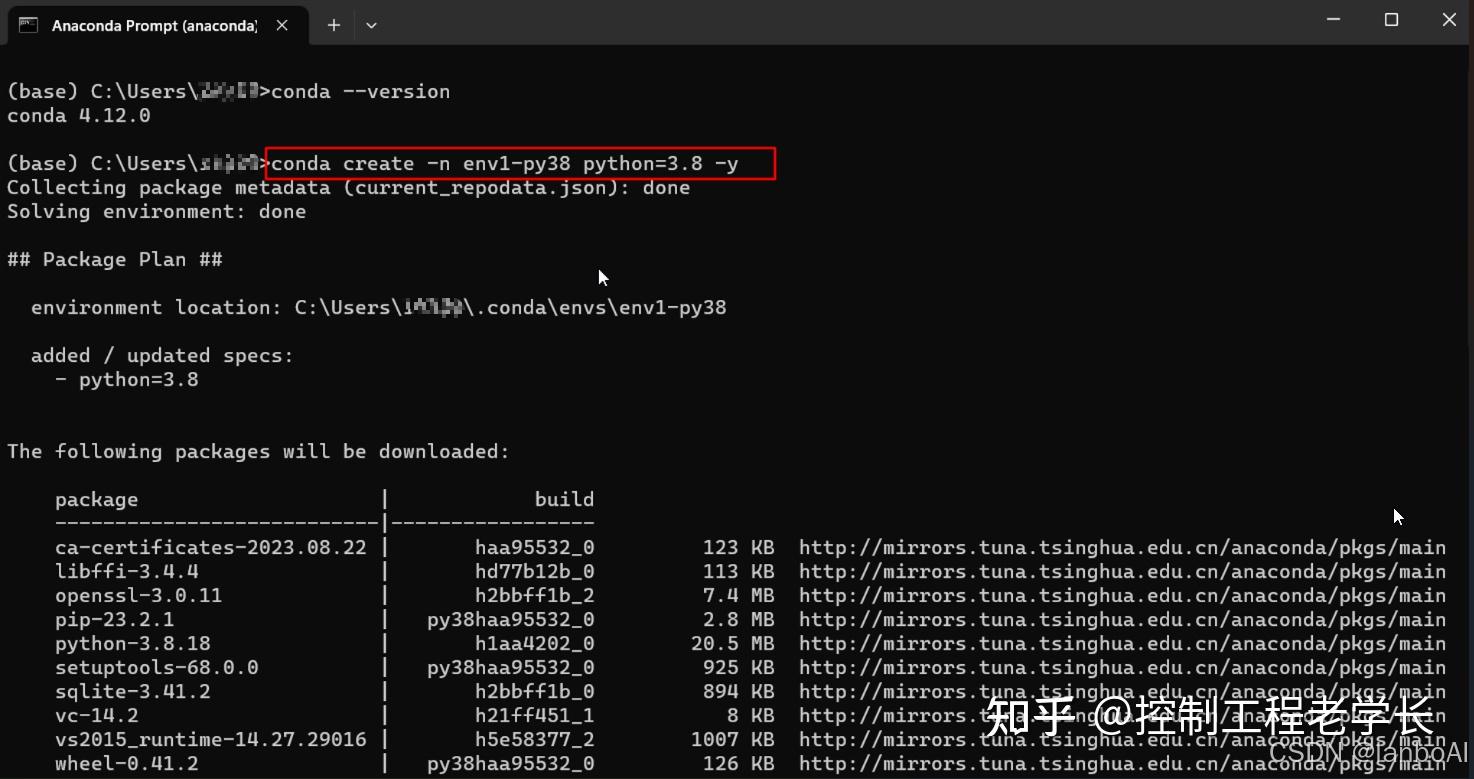Click the tsinghua mirror URL on ca-certificates line

coord(1120,547)
